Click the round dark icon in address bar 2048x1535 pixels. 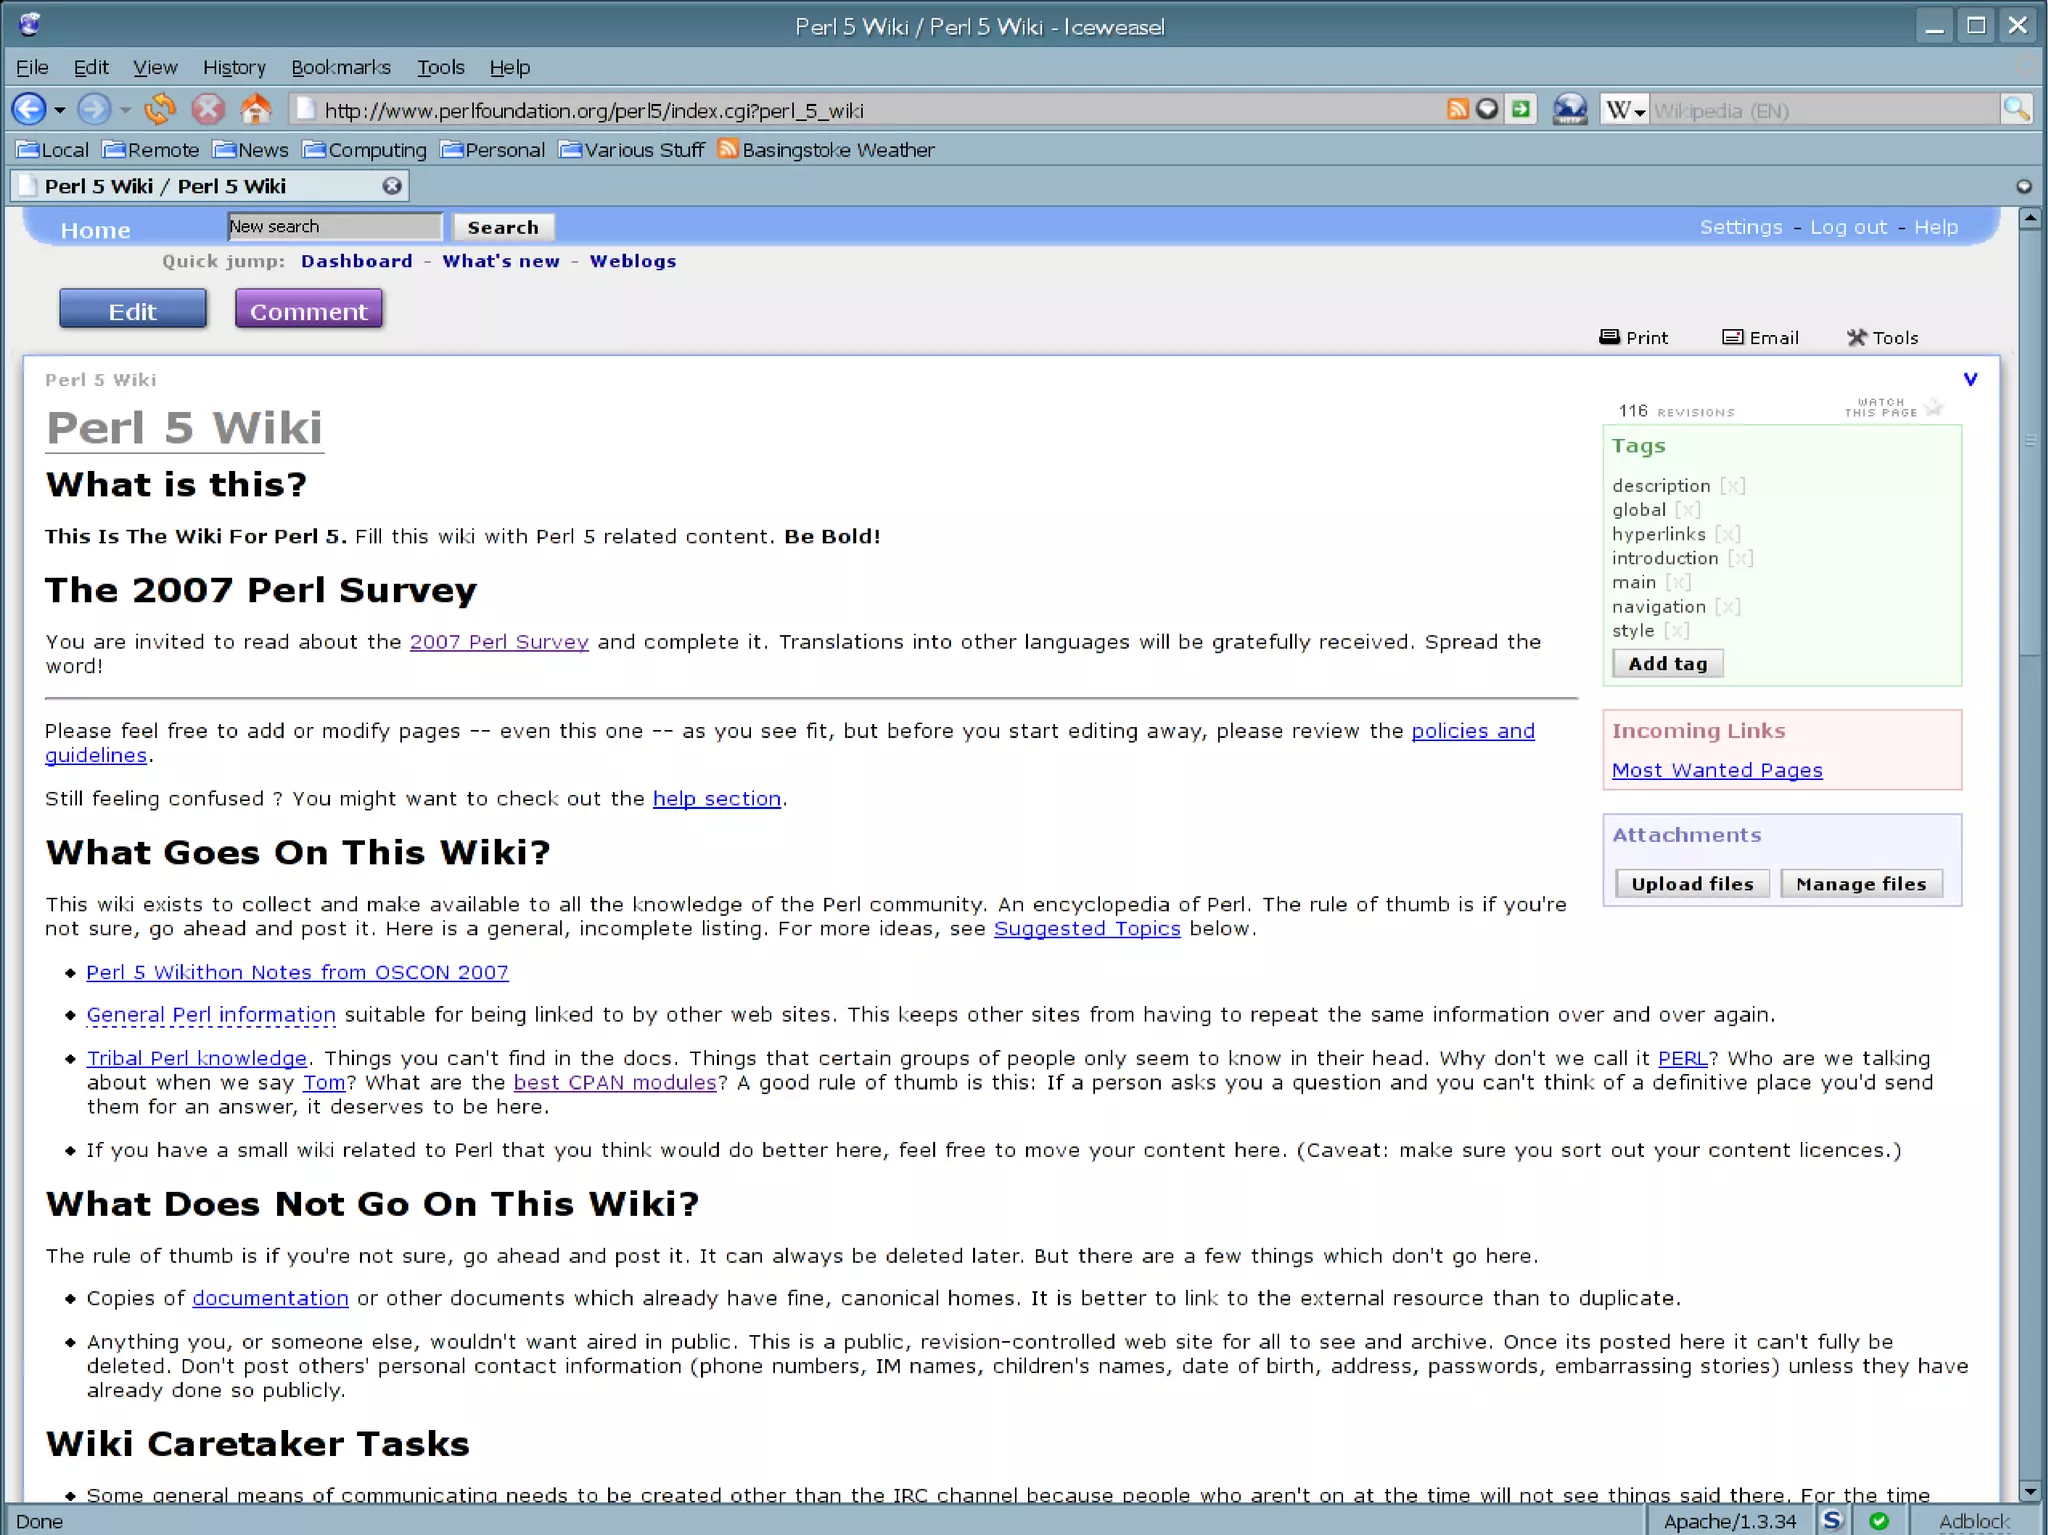(x=1488, y=109)
